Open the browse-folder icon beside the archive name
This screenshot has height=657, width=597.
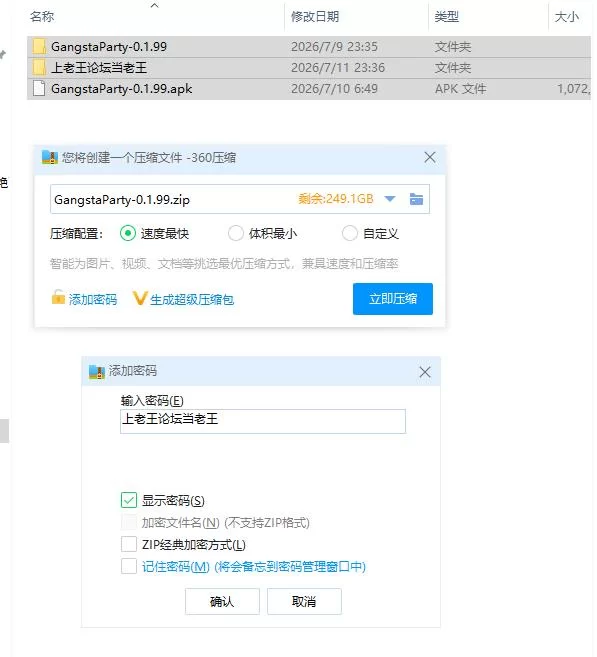pyautogui.click(x=416, y=199)
